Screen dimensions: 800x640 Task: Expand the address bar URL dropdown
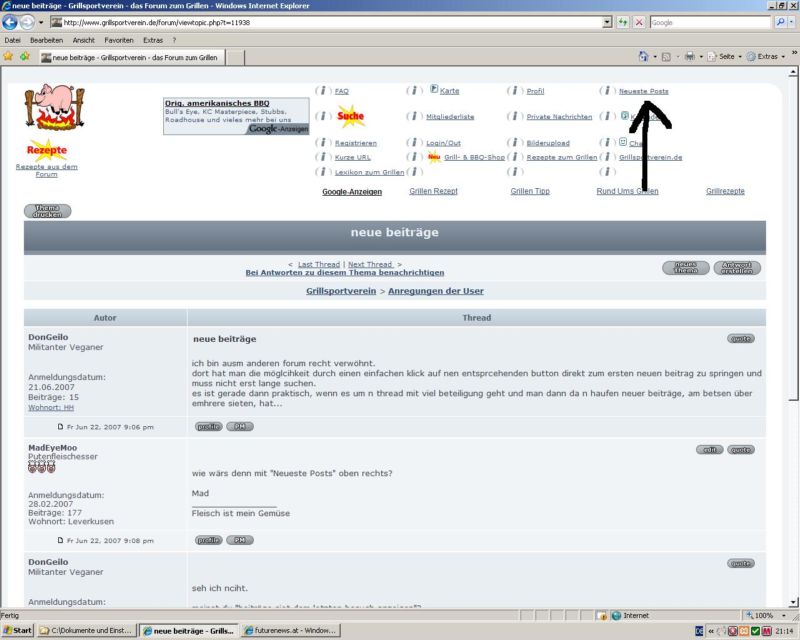[x=607, y=22]
